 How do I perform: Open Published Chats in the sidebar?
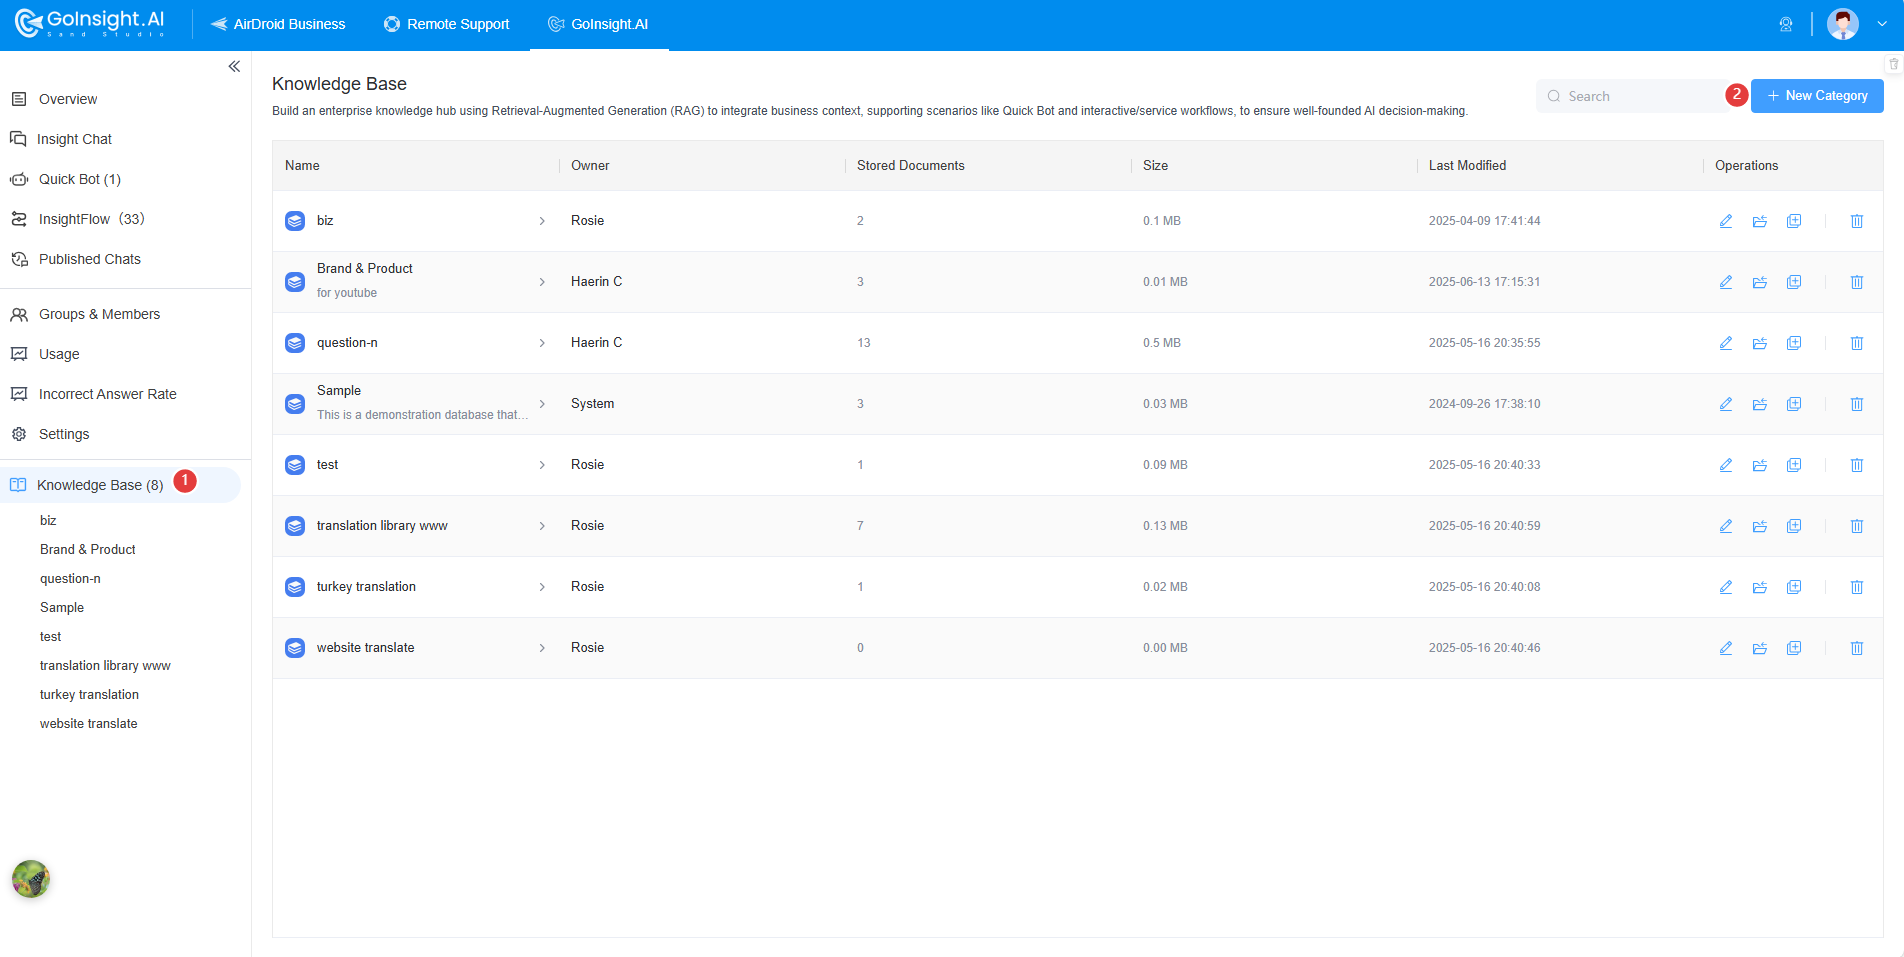pyautogui.click(x=89, y=259)
